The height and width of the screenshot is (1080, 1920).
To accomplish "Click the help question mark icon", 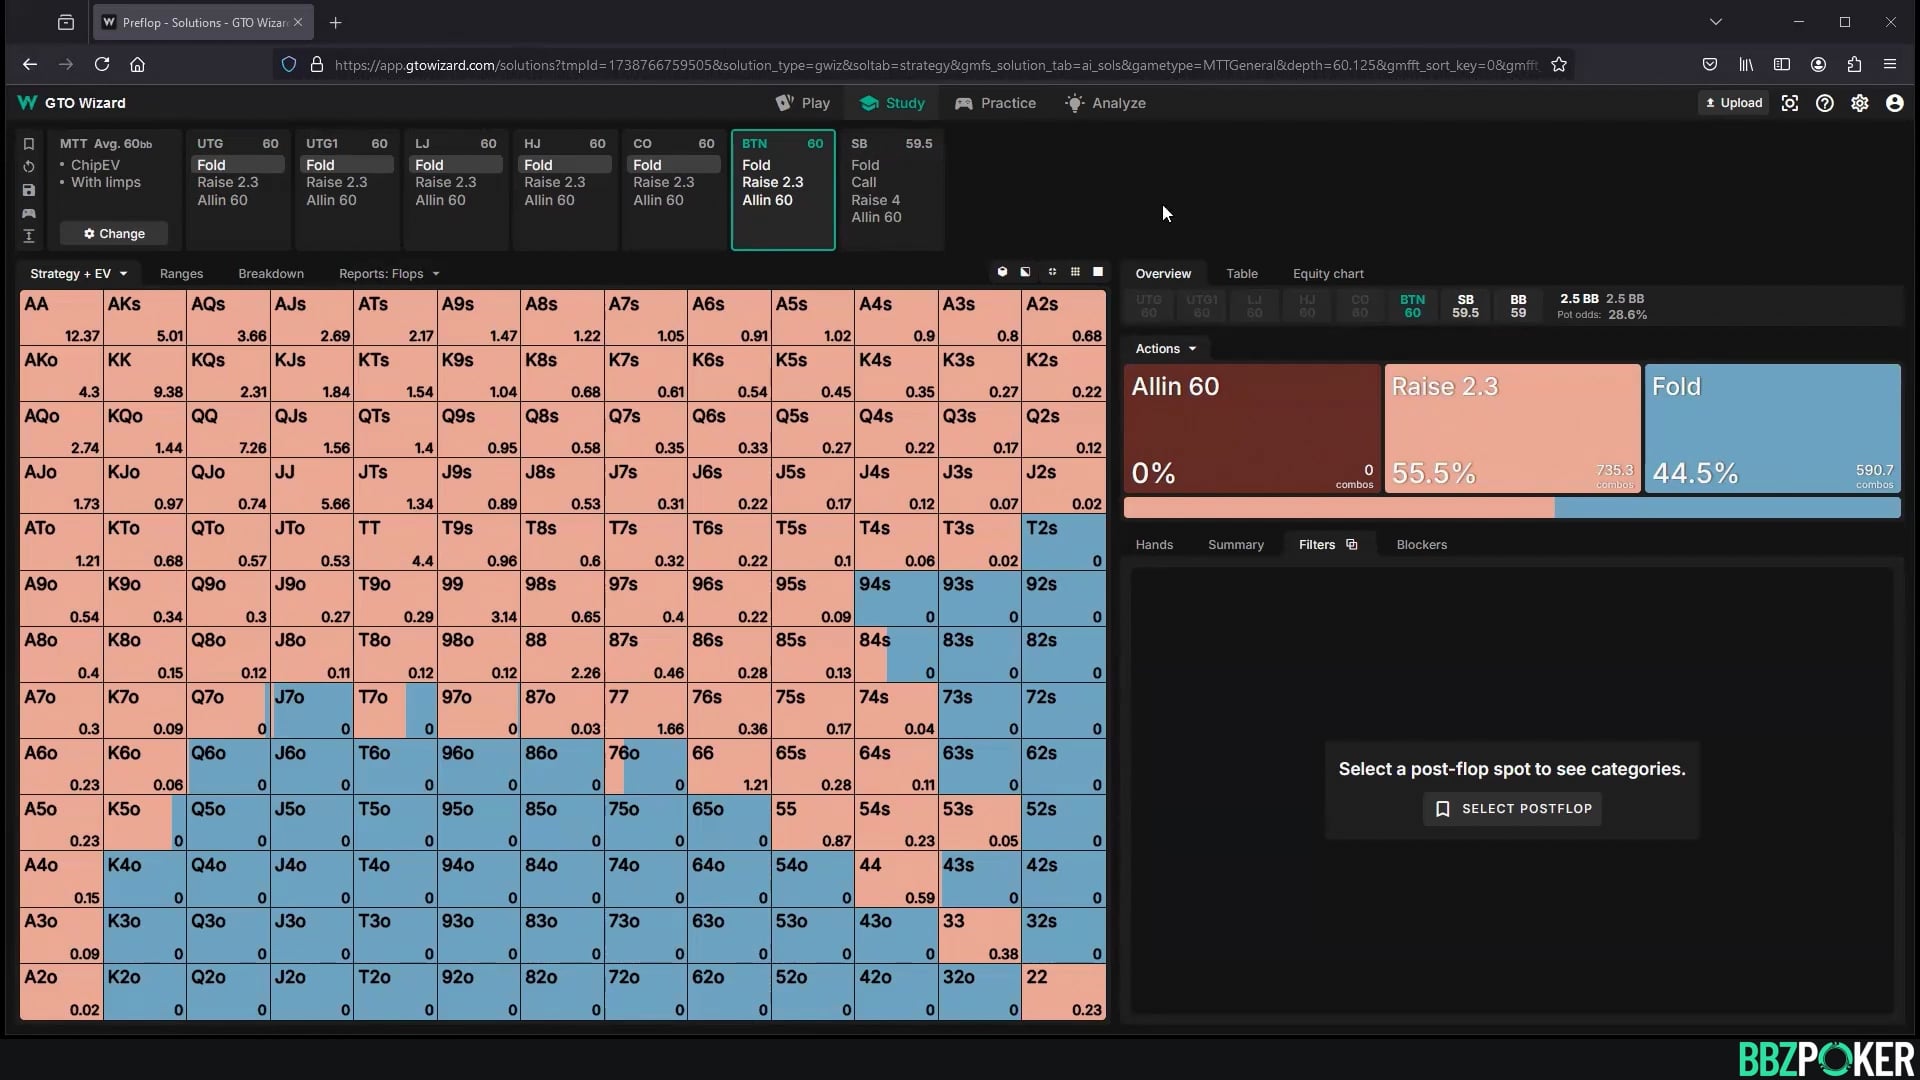I will click(x=1825, y=103).
